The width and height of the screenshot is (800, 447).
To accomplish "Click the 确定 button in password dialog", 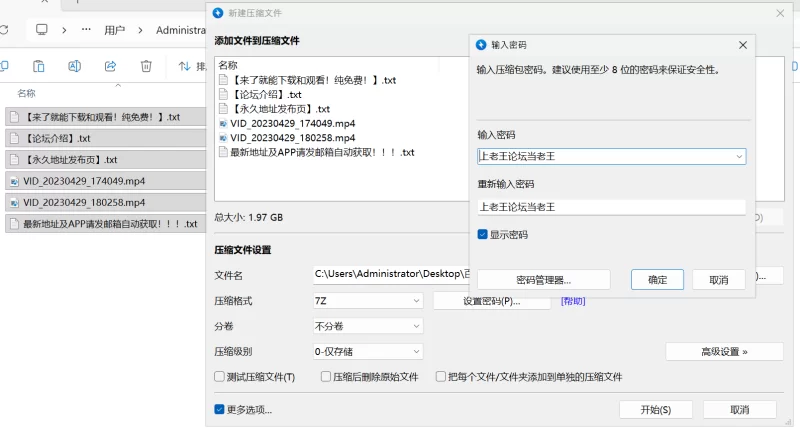I will (657, 280).
